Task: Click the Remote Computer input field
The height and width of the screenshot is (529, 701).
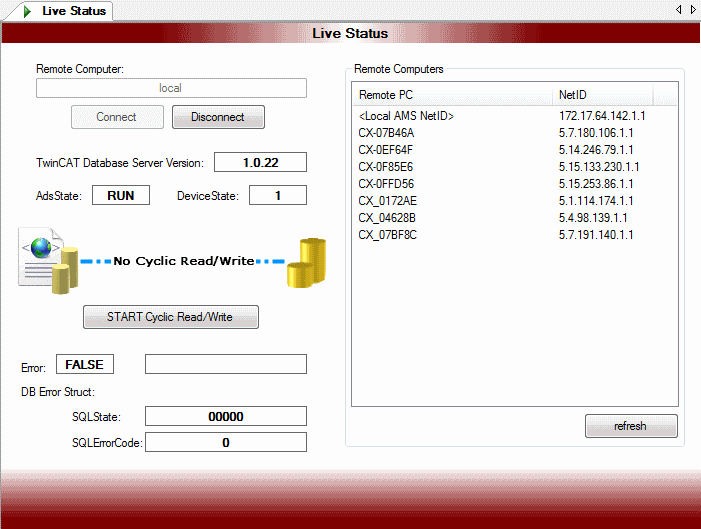Action: [x=171, y=88]
